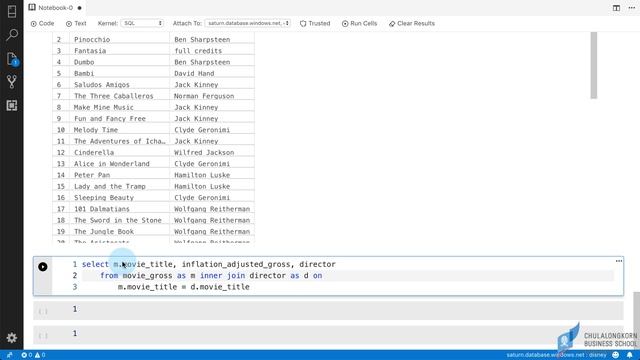Click the 'Peter Pan' cell

[x=92, y=175]
